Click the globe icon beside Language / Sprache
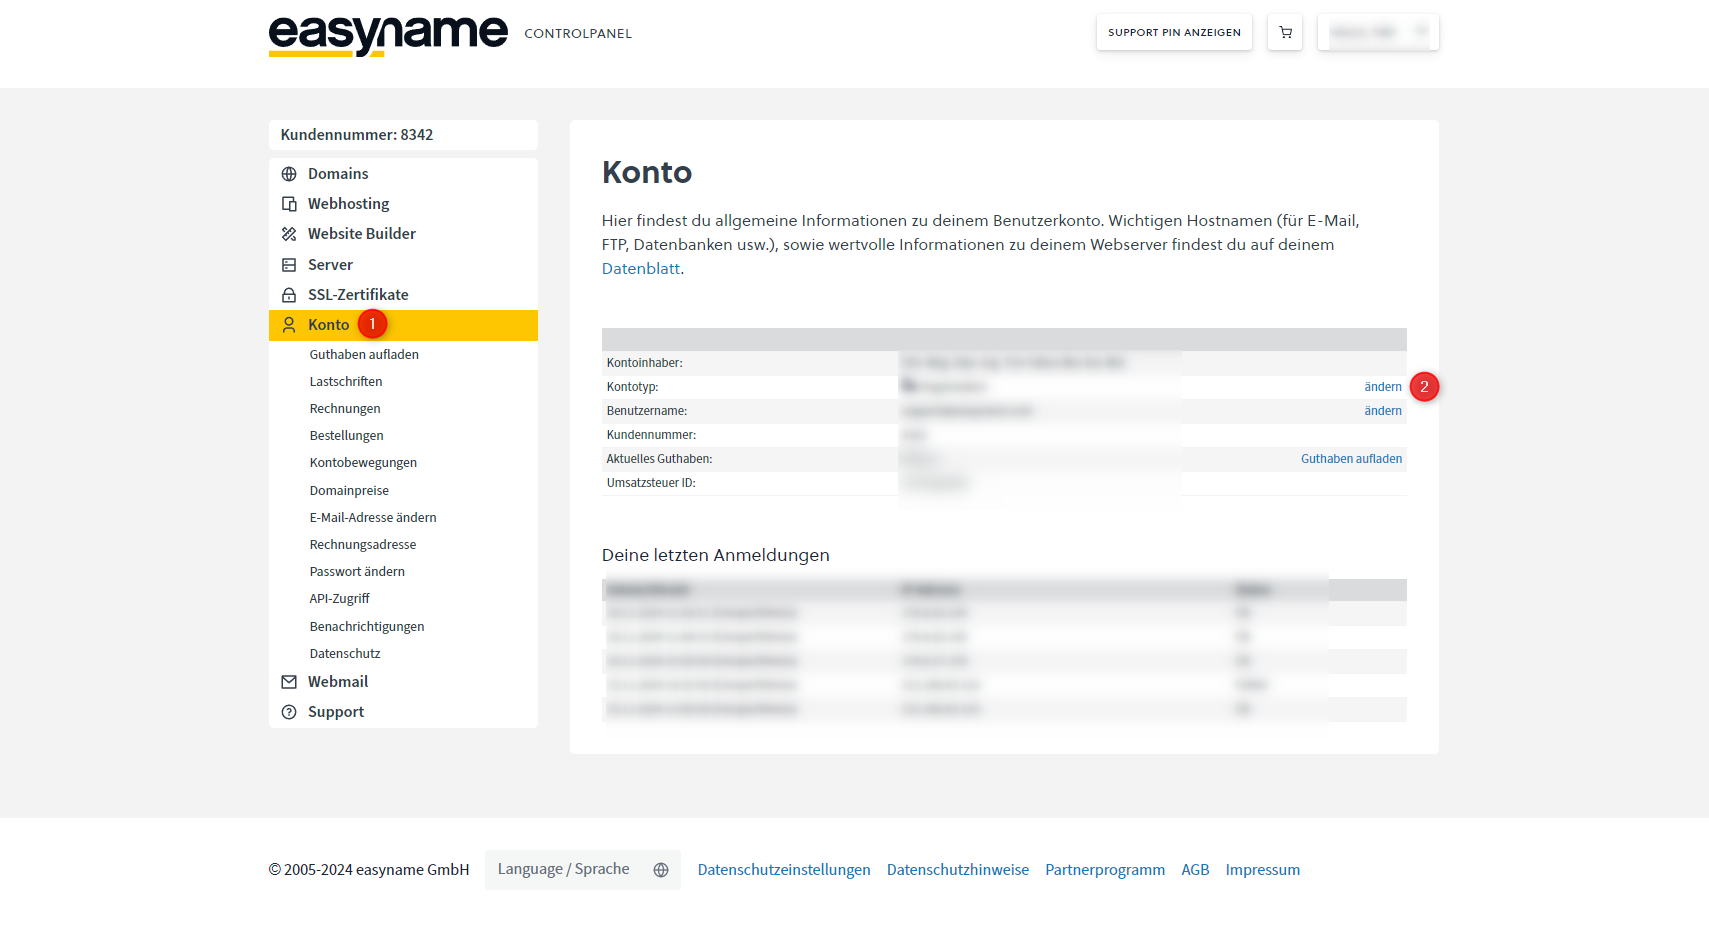1709x926 pixels. (x=661, y=870)
